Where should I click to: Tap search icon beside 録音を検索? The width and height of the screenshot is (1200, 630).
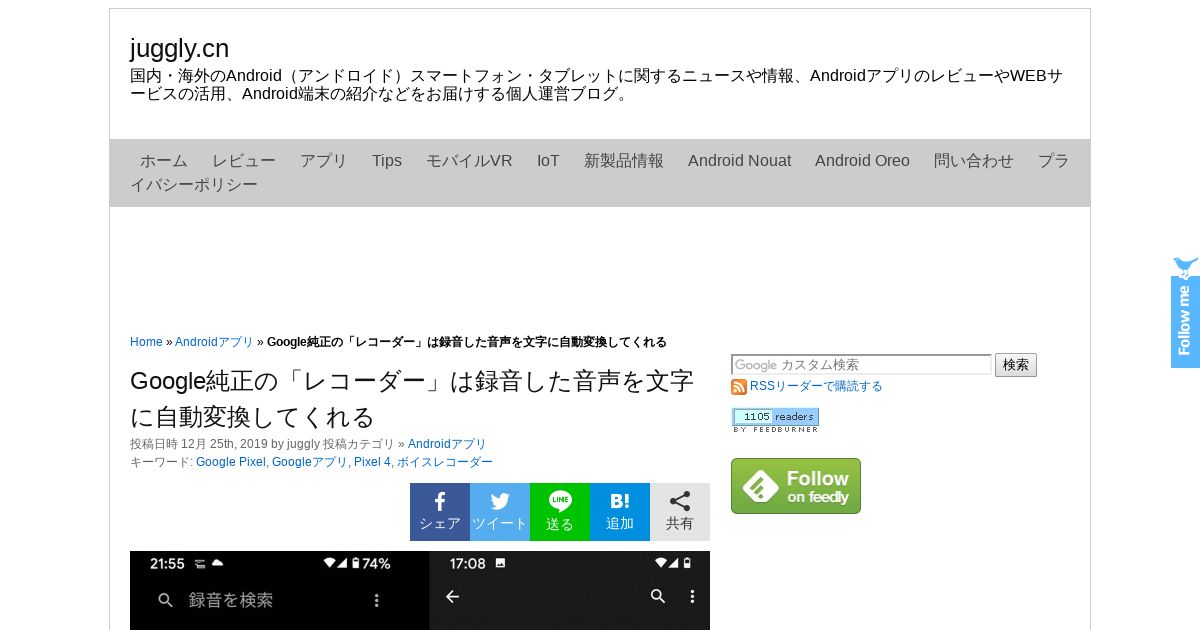coord(166,600)
